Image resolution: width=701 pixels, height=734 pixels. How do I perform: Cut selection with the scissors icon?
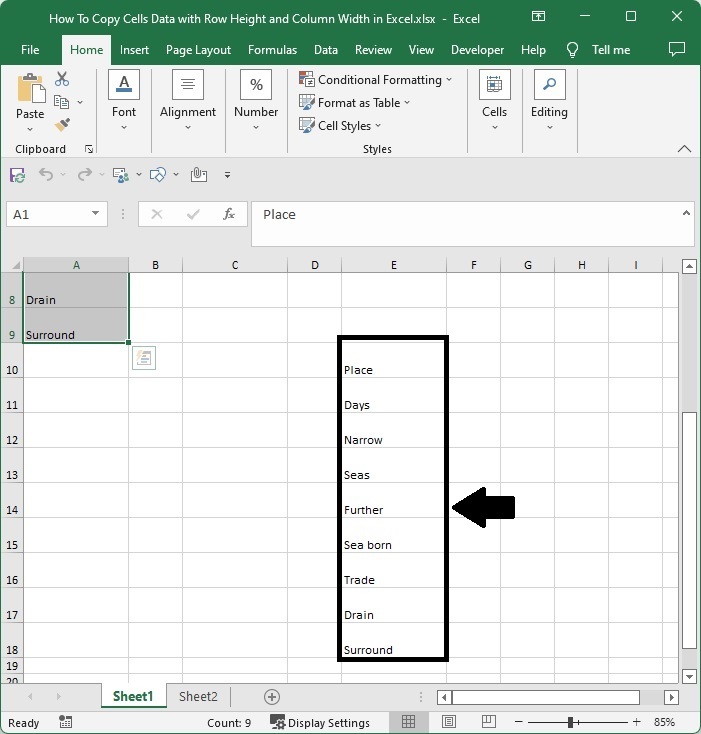(62, 79)
